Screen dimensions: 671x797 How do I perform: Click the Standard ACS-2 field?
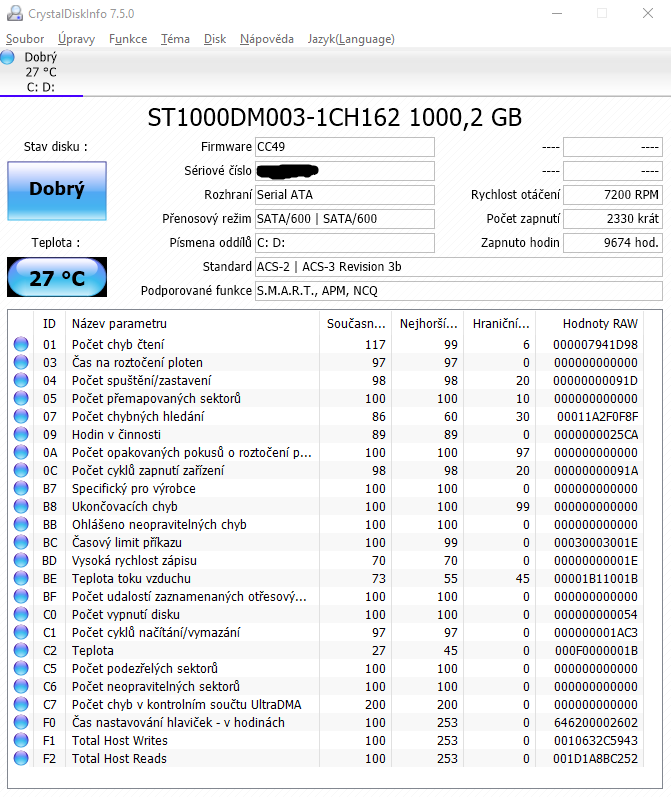click(x=459, y=267)
